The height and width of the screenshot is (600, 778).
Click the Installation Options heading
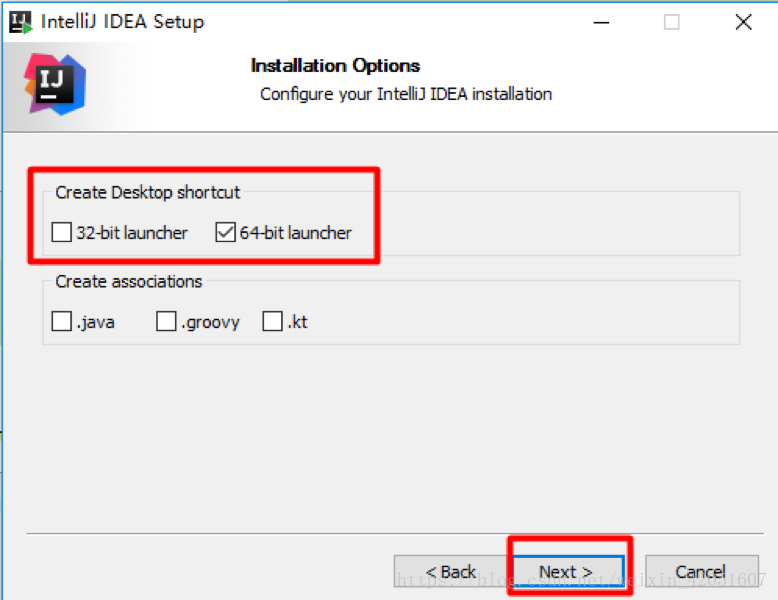click(x=335, y=66)
